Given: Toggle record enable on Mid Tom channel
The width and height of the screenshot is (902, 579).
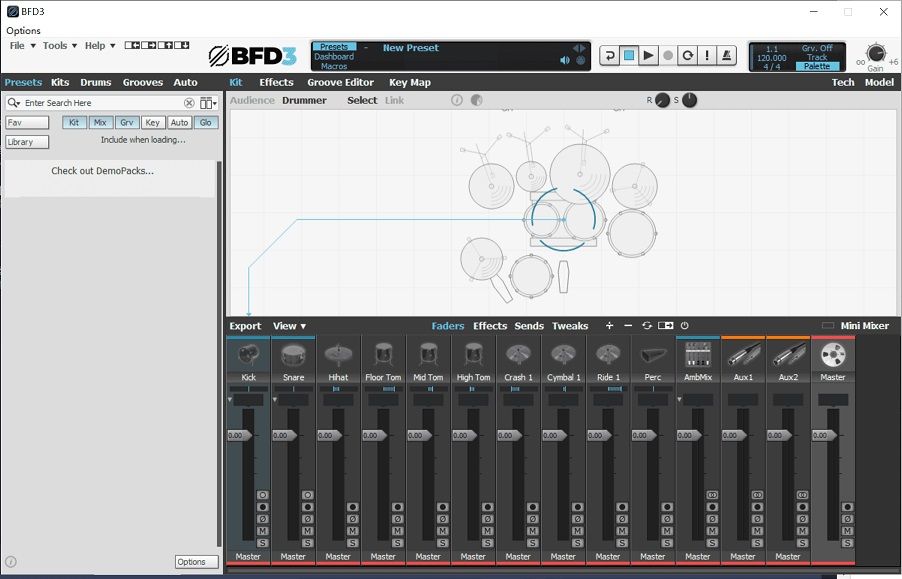Looking at the screenshot, I should click(442, 507).
